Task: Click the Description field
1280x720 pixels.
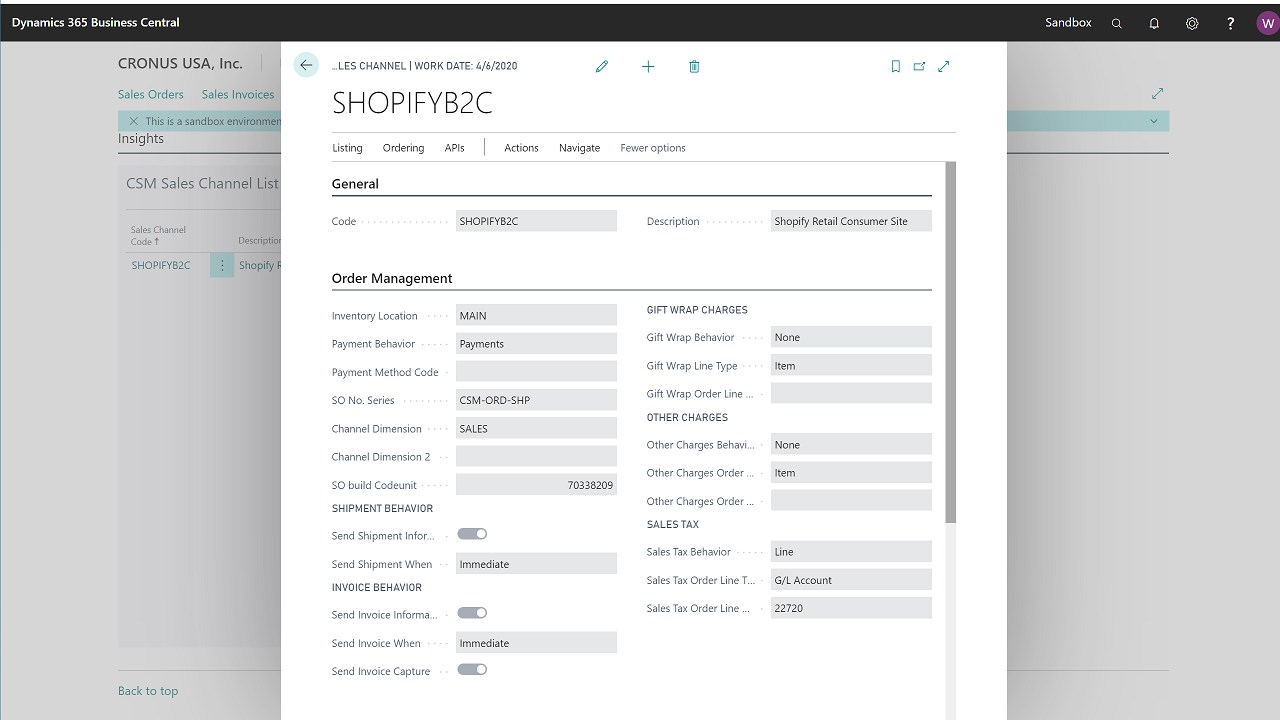Action: click(851, 221)
